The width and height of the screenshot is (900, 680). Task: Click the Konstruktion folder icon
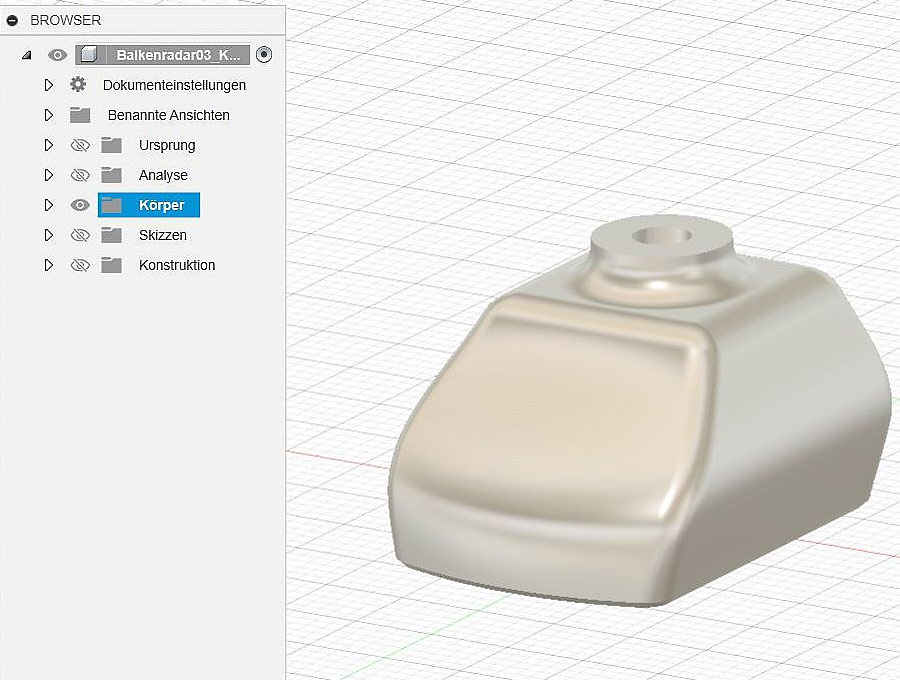click(111, 265)
